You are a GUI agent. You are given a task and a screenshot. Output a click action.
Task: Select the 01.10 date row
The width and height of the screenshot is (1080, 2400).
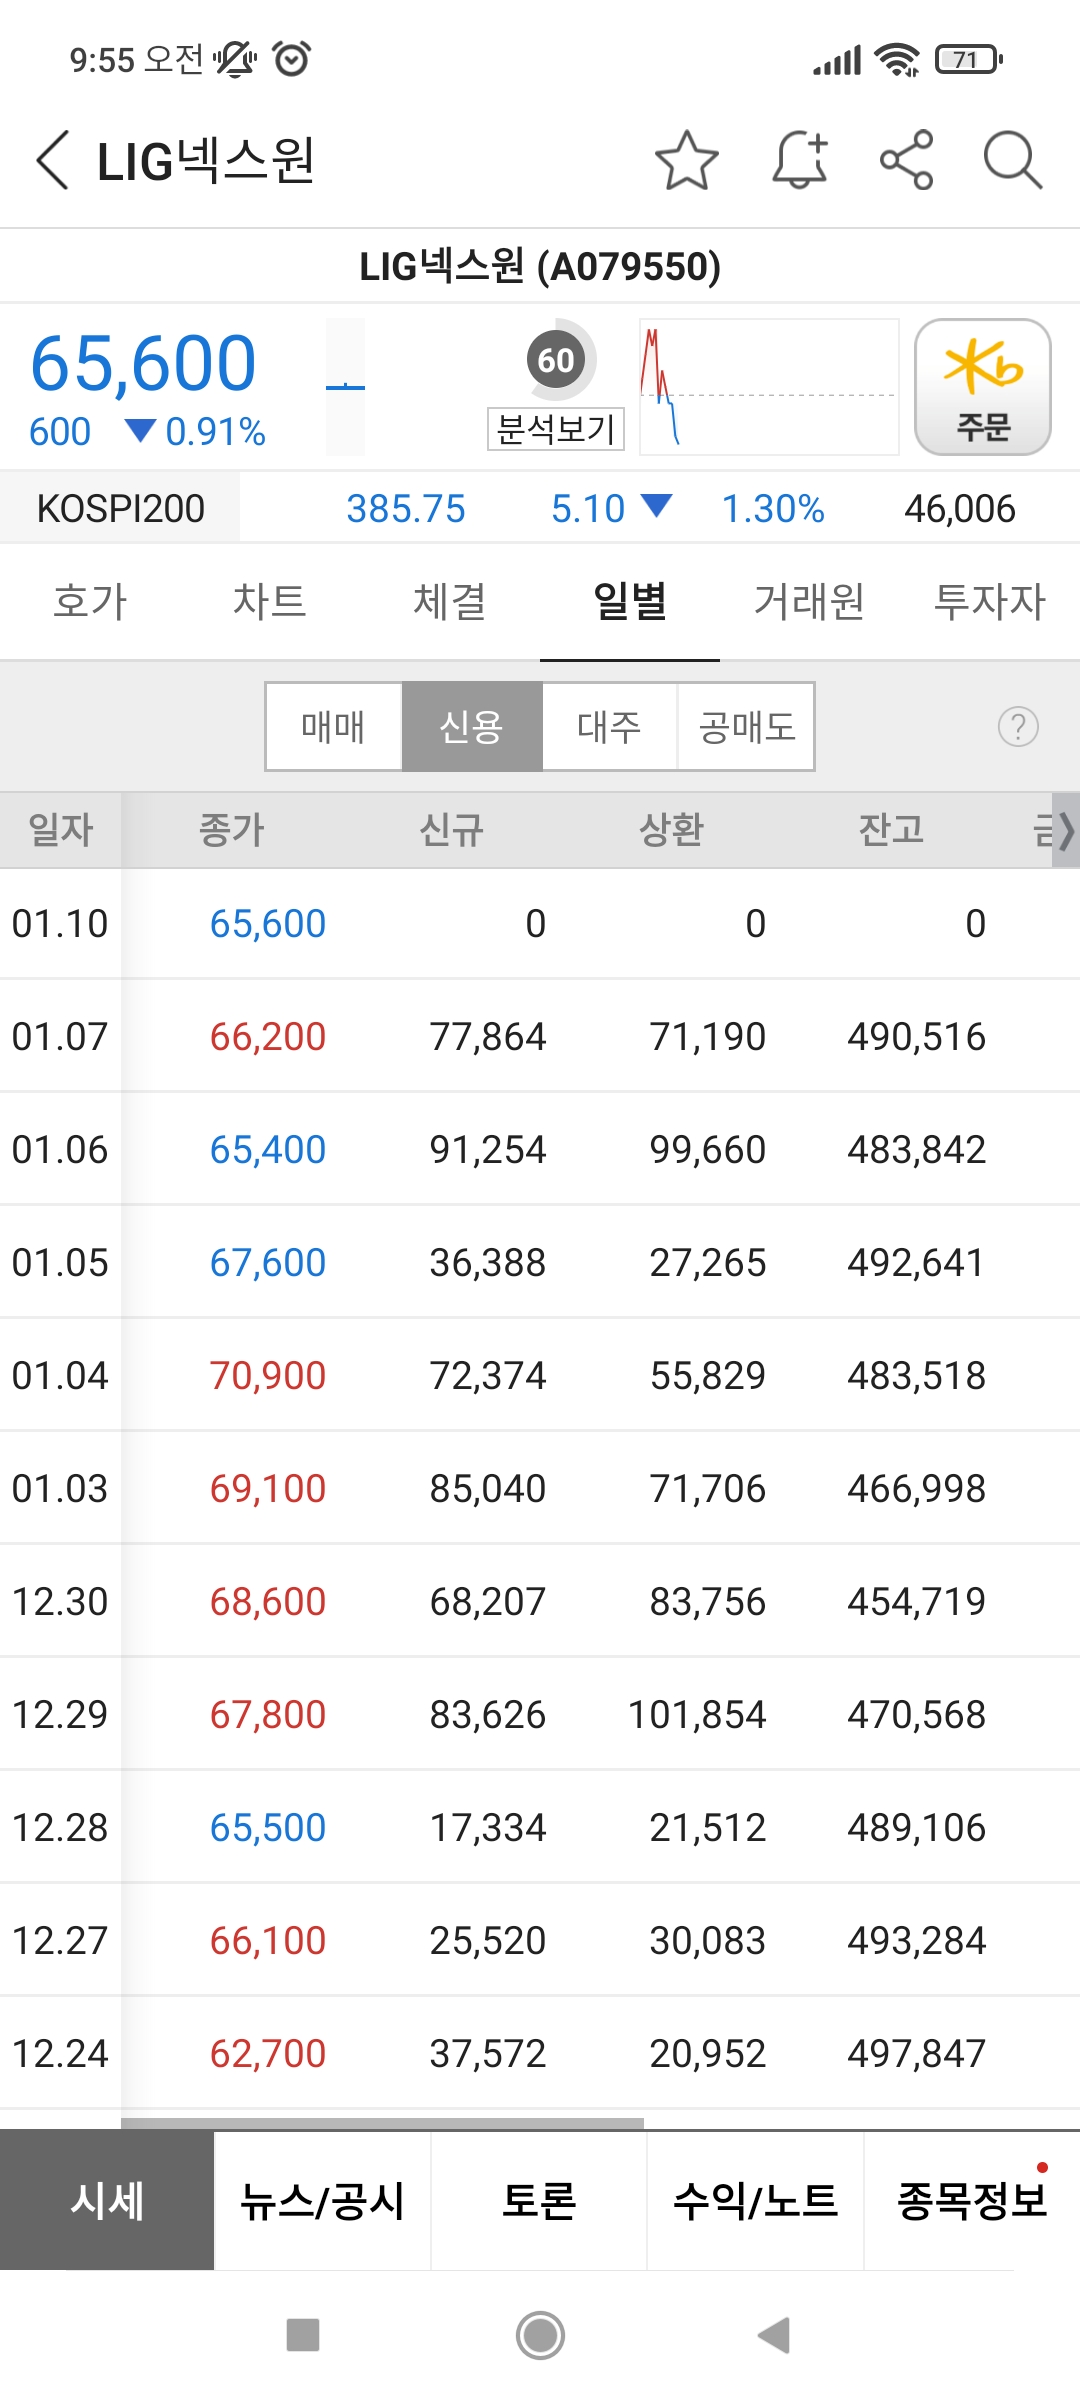(x=540, y=923)
